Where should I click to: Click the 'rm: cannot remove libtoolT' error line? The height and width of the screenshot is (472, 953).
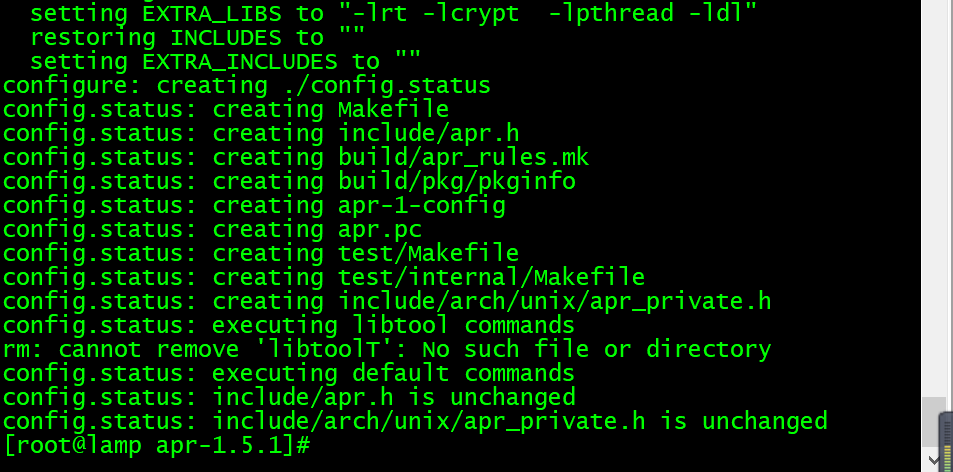pyautogui.click(x=387, y=349)
